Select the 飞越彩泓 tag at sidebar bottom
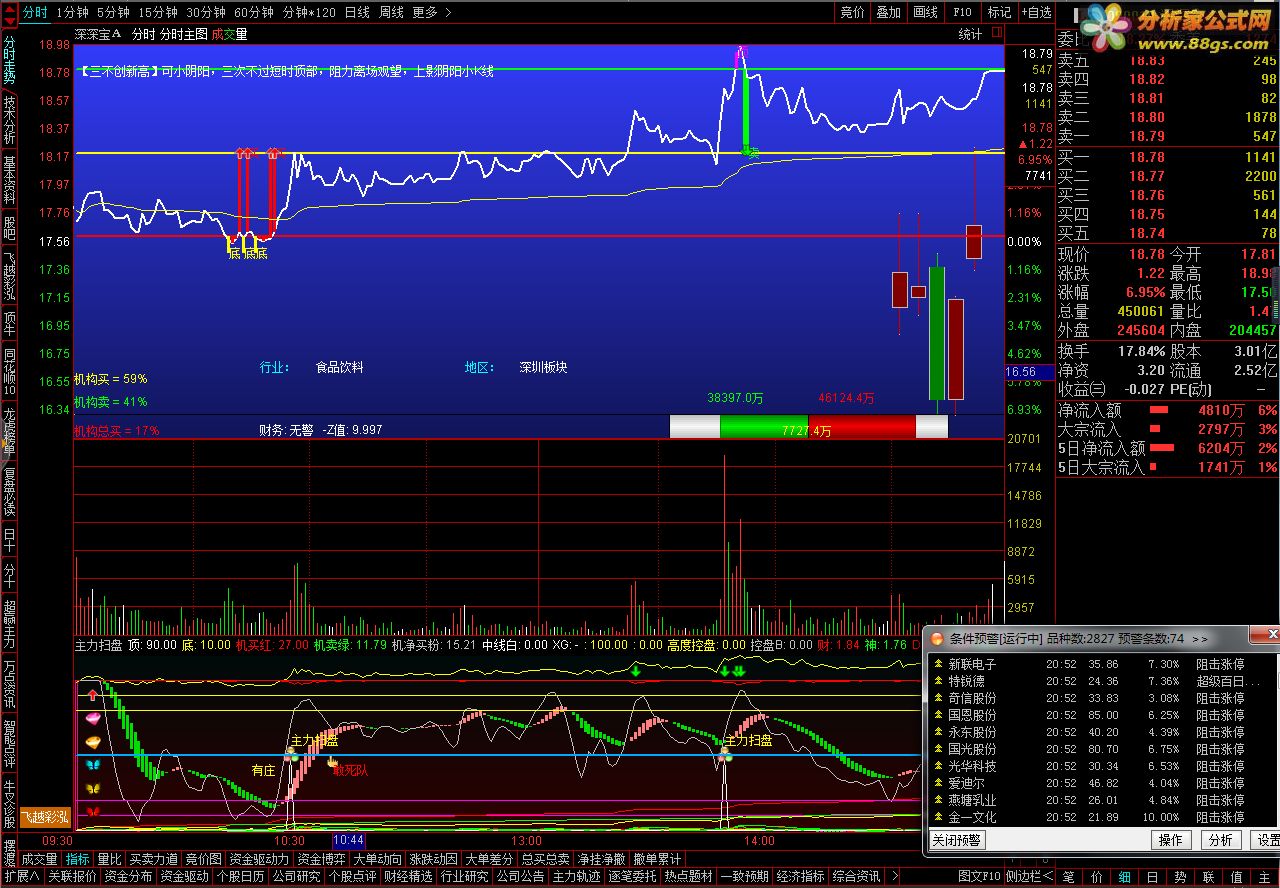Viewport: 1280px width, 888px height. [46, 818]
